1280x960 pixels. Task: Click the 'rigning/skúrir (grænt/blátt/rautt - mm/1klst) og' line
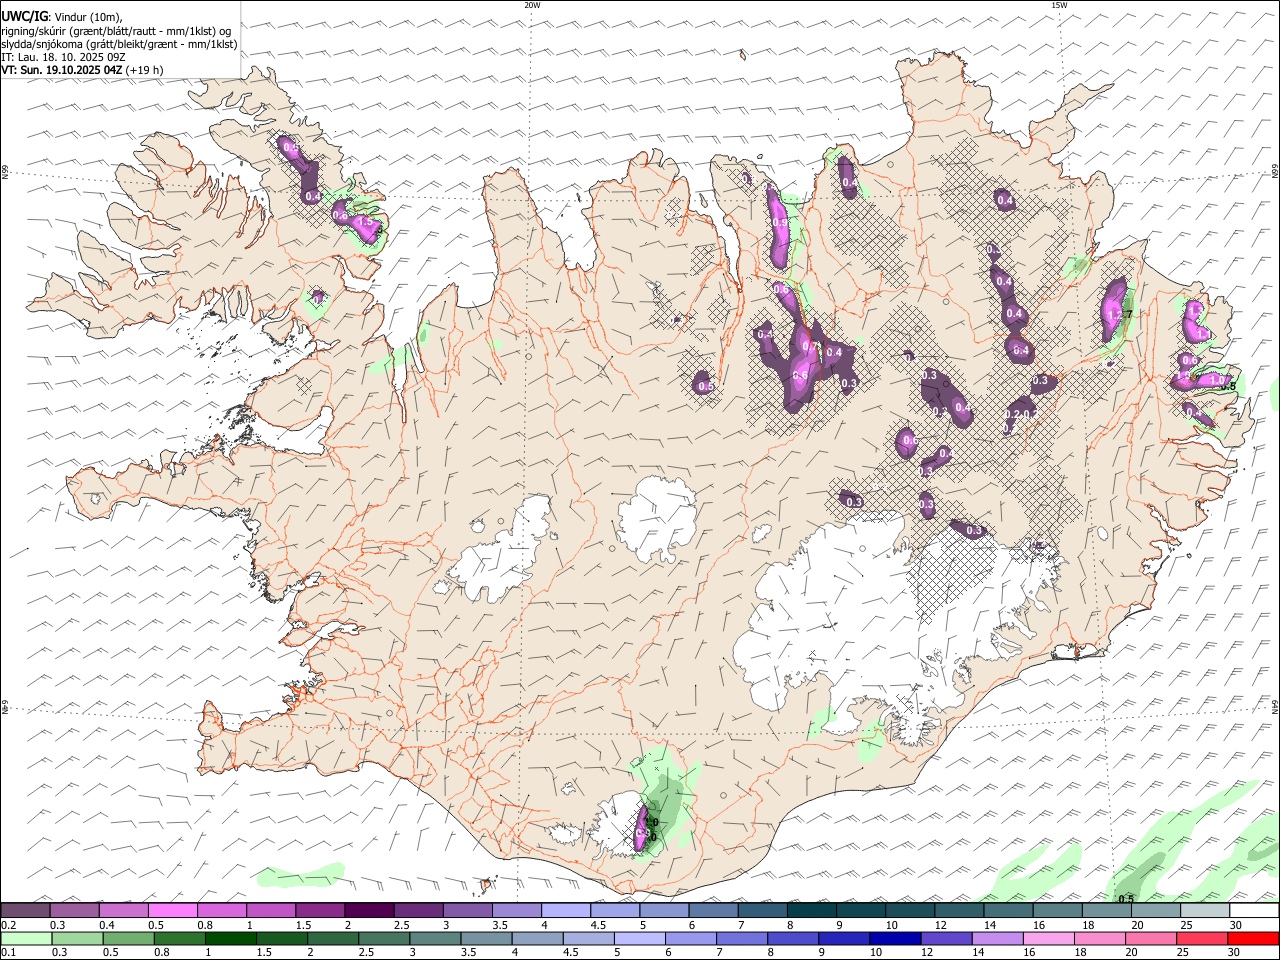(116, 31)
